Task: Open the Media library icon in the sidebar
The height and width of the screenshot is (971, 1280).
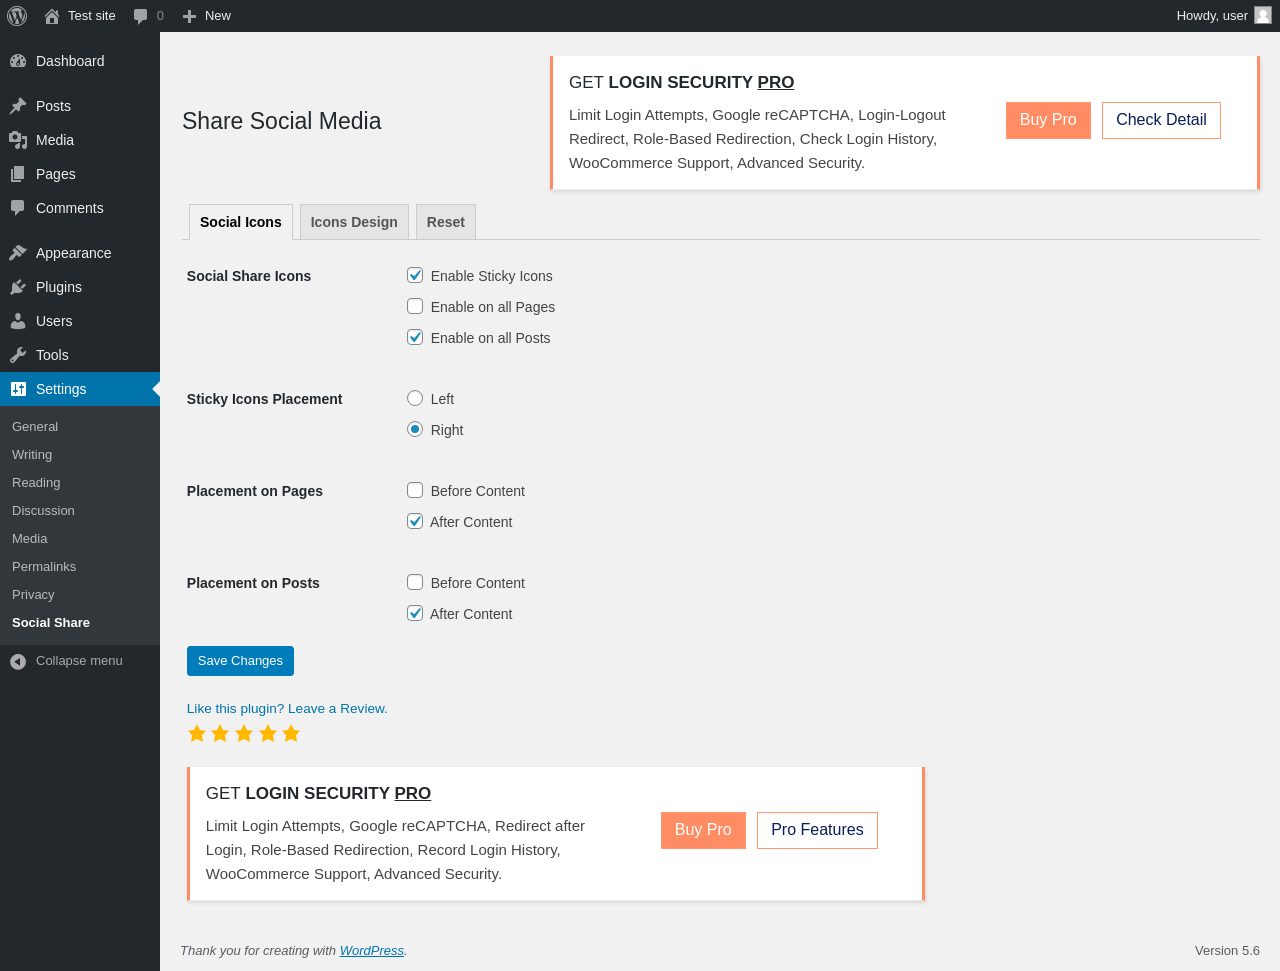Action: [18, 140]
